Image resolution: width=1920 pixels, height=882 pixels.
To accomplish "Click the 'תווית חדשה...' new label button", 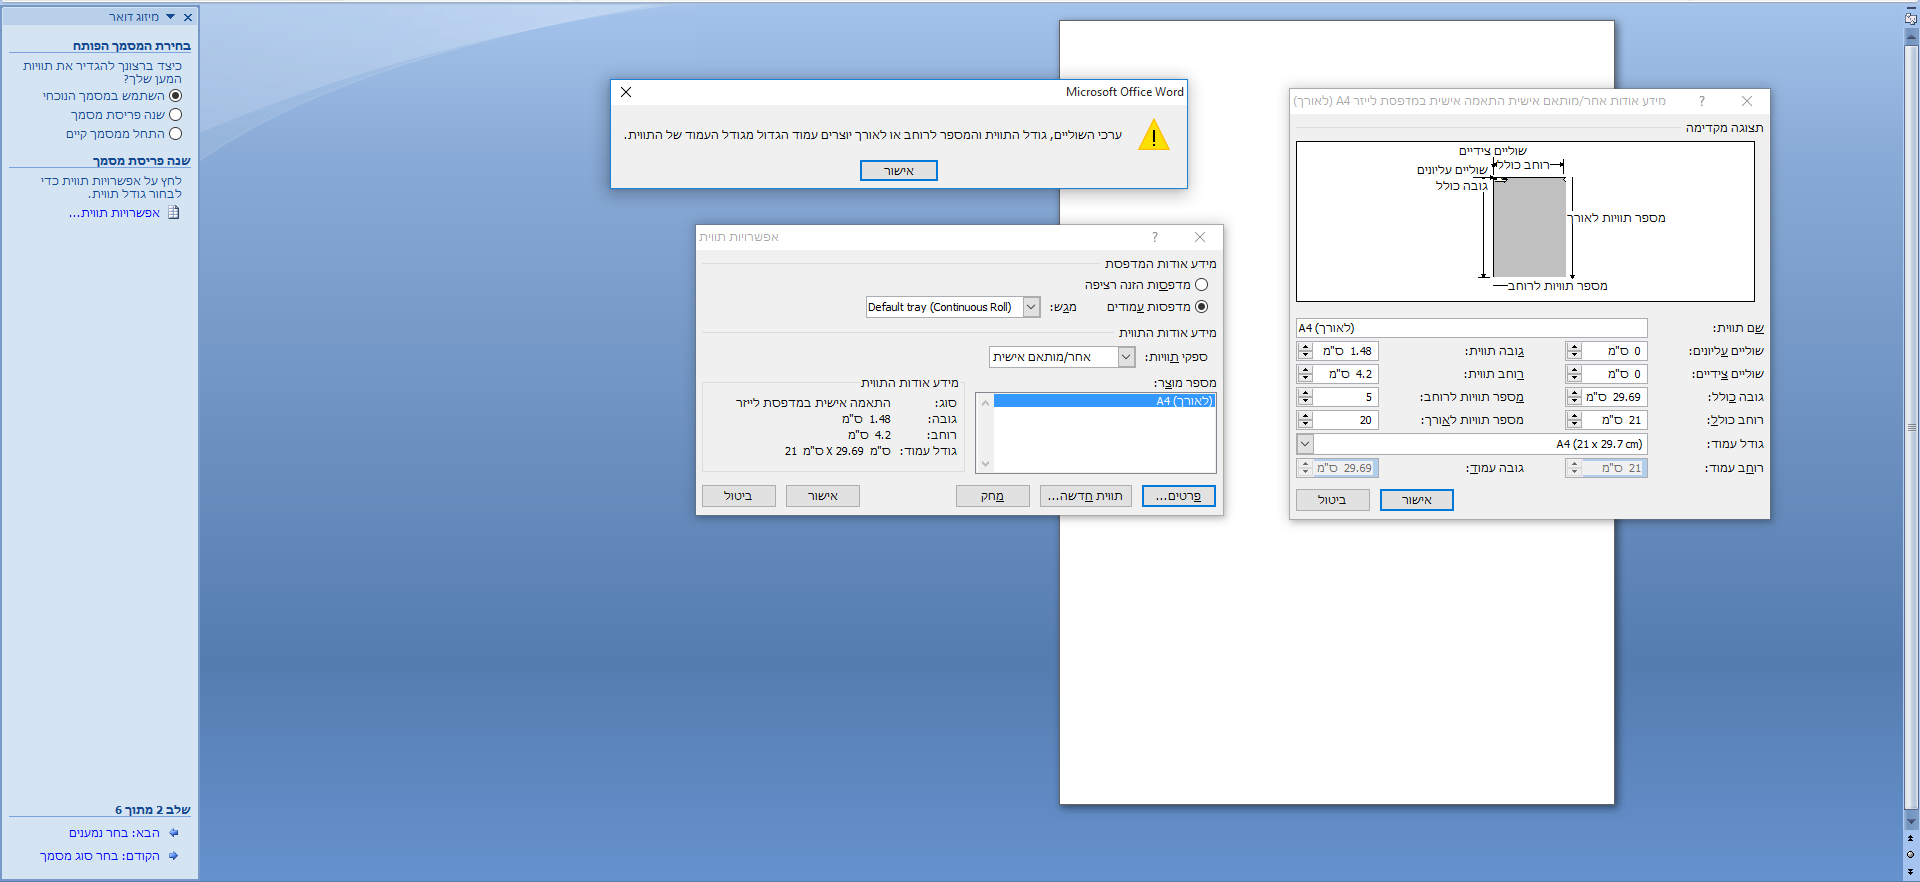I will tap(1086, 496).
